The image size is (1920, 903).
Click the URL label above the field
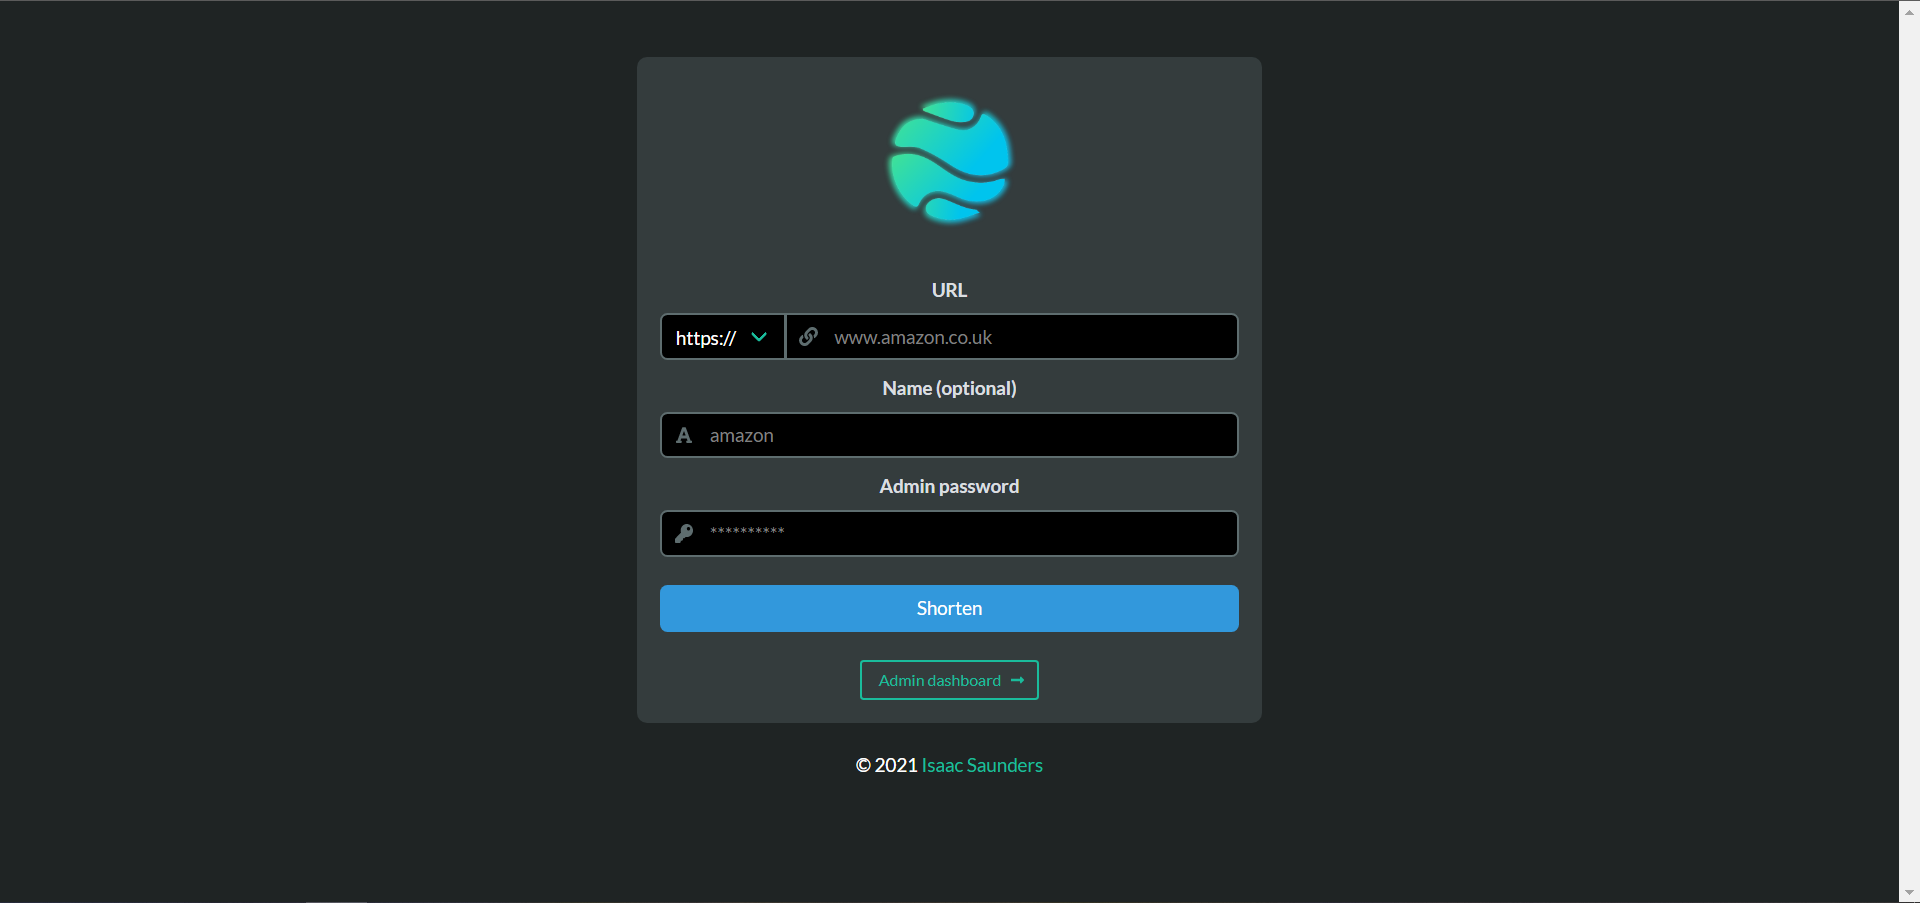[x=949, y=290]
